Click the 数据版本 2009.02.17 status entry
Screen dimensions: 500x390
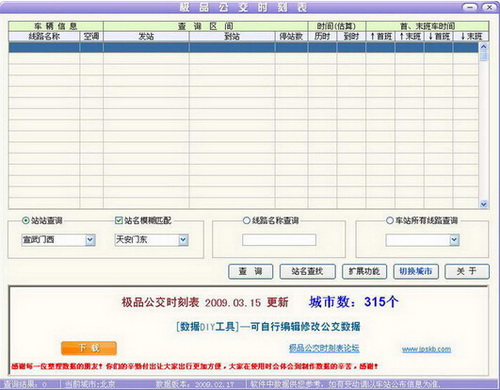[x=195, y=384]
